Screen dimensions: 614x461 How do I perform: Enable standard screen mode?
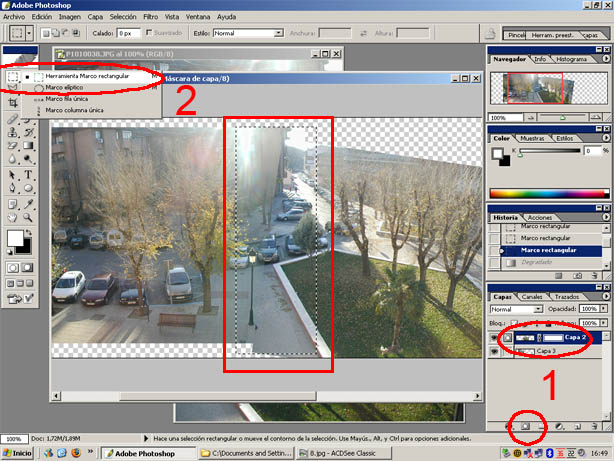pos(11,283)
